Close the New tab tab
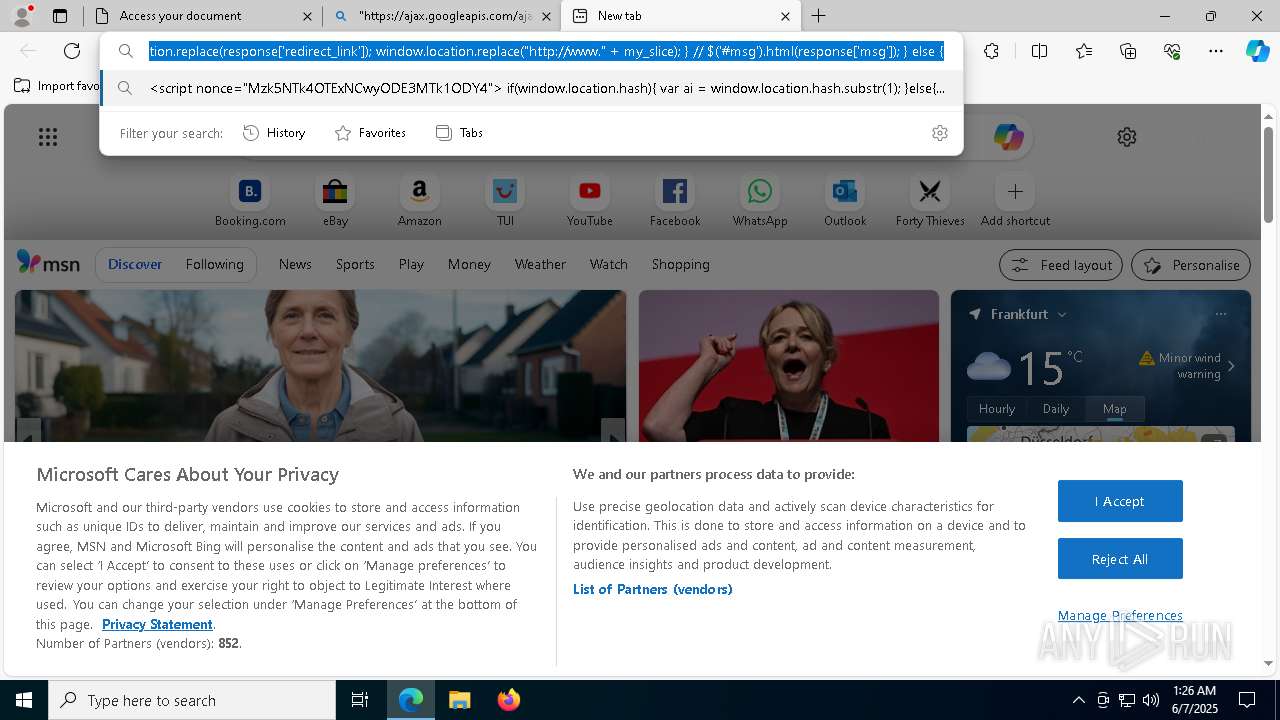Viewport: 1280px width, 720px height. (785, 16)
